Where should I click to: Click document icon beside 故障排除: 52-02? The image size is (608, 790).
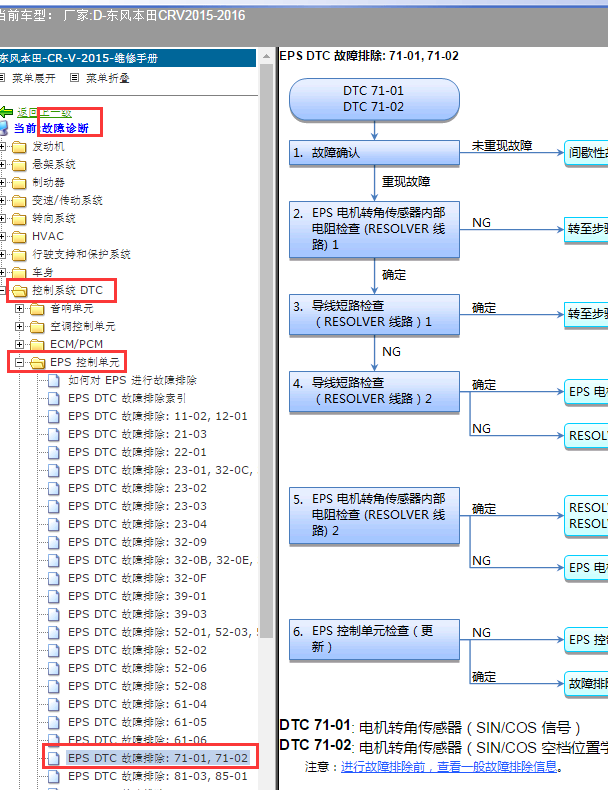[x=53, y=650]
